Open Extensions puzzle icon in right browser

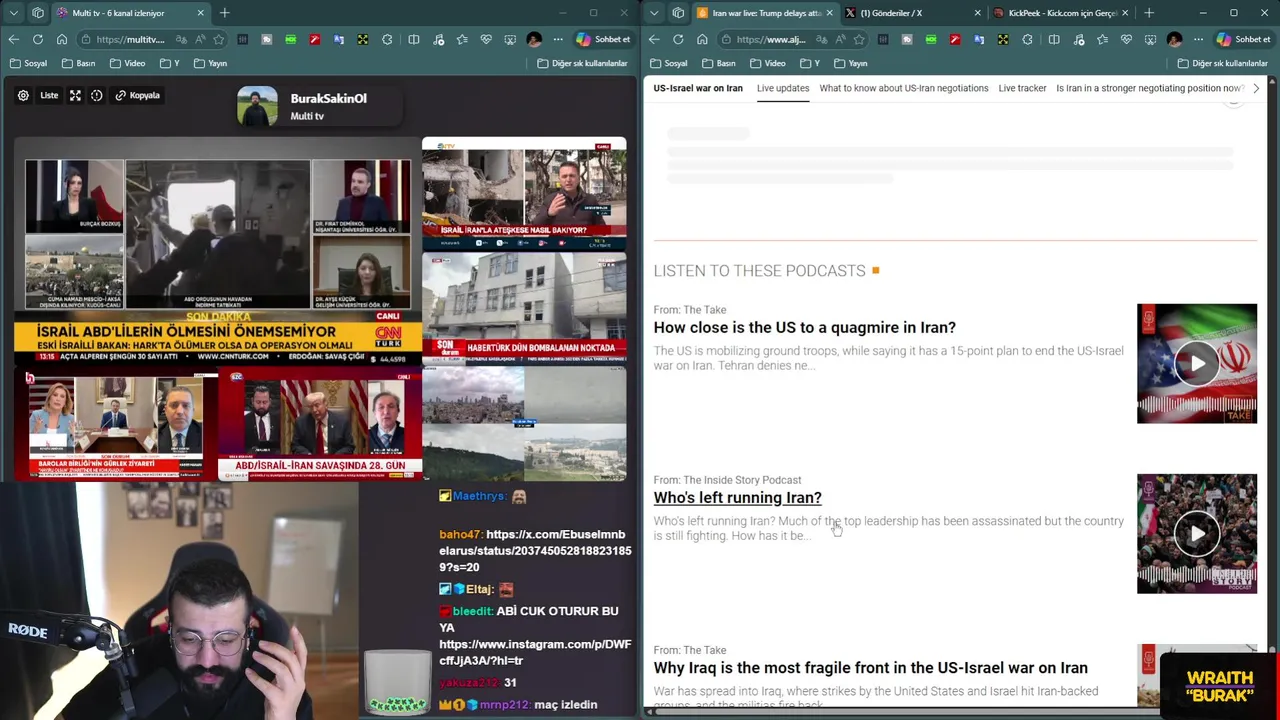point(1027,39)
